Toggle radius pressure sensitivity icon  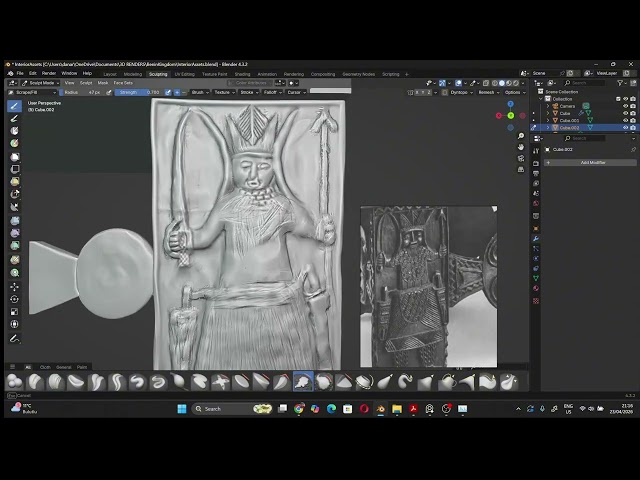coord(109,92)
